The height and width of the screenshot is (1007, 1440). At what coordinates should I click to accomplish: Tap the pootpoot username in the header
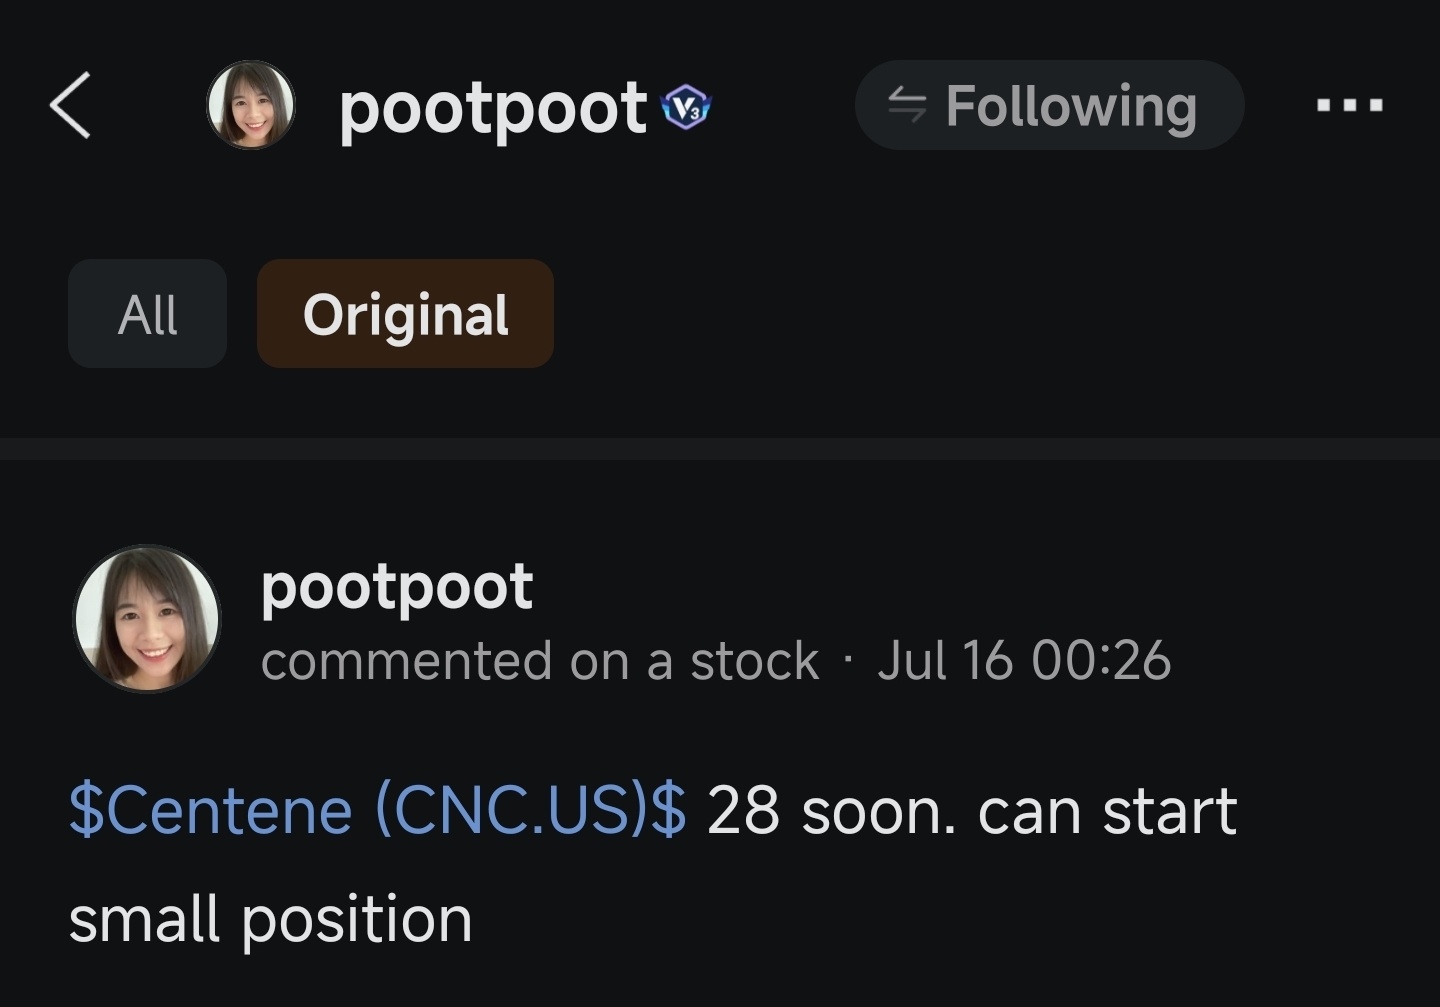tap(493, 109)
